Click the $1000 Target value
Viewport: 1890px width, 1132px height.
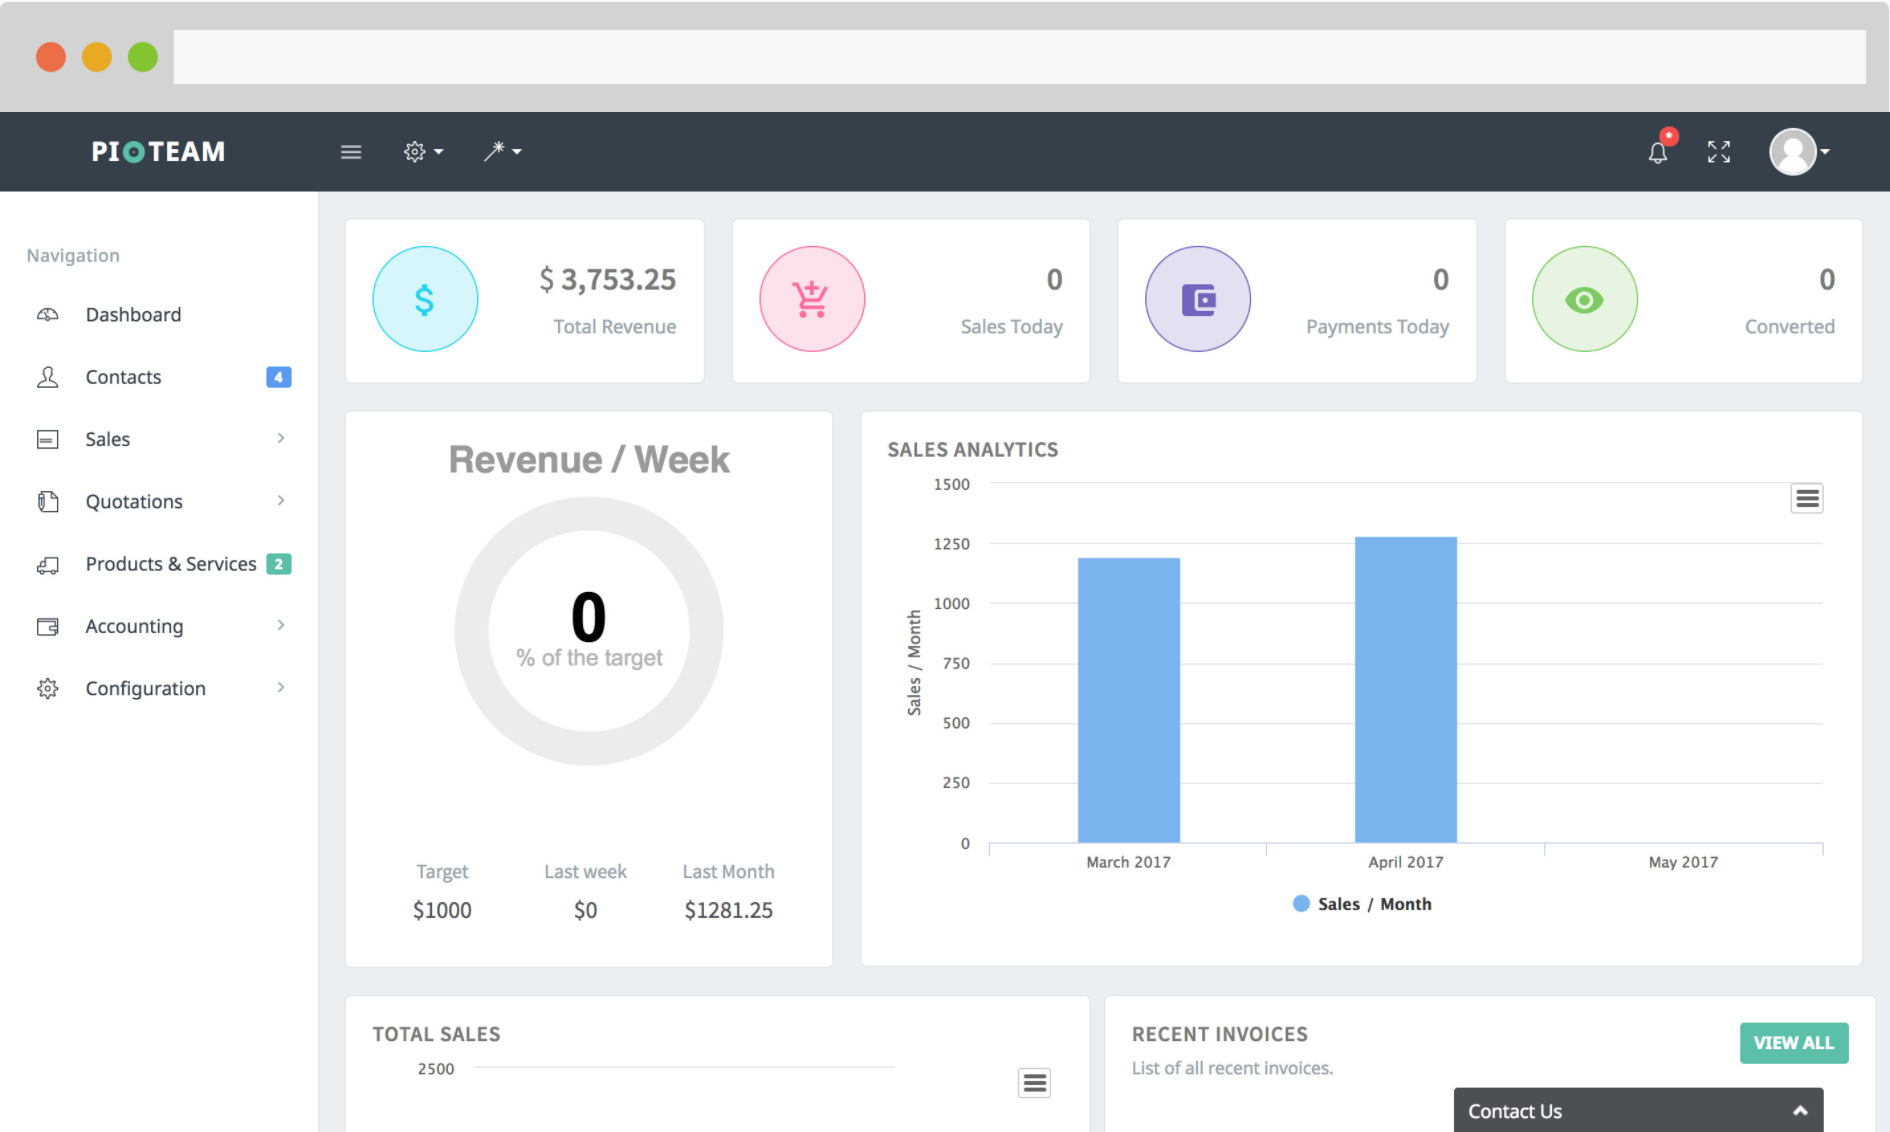click(442, 910)
